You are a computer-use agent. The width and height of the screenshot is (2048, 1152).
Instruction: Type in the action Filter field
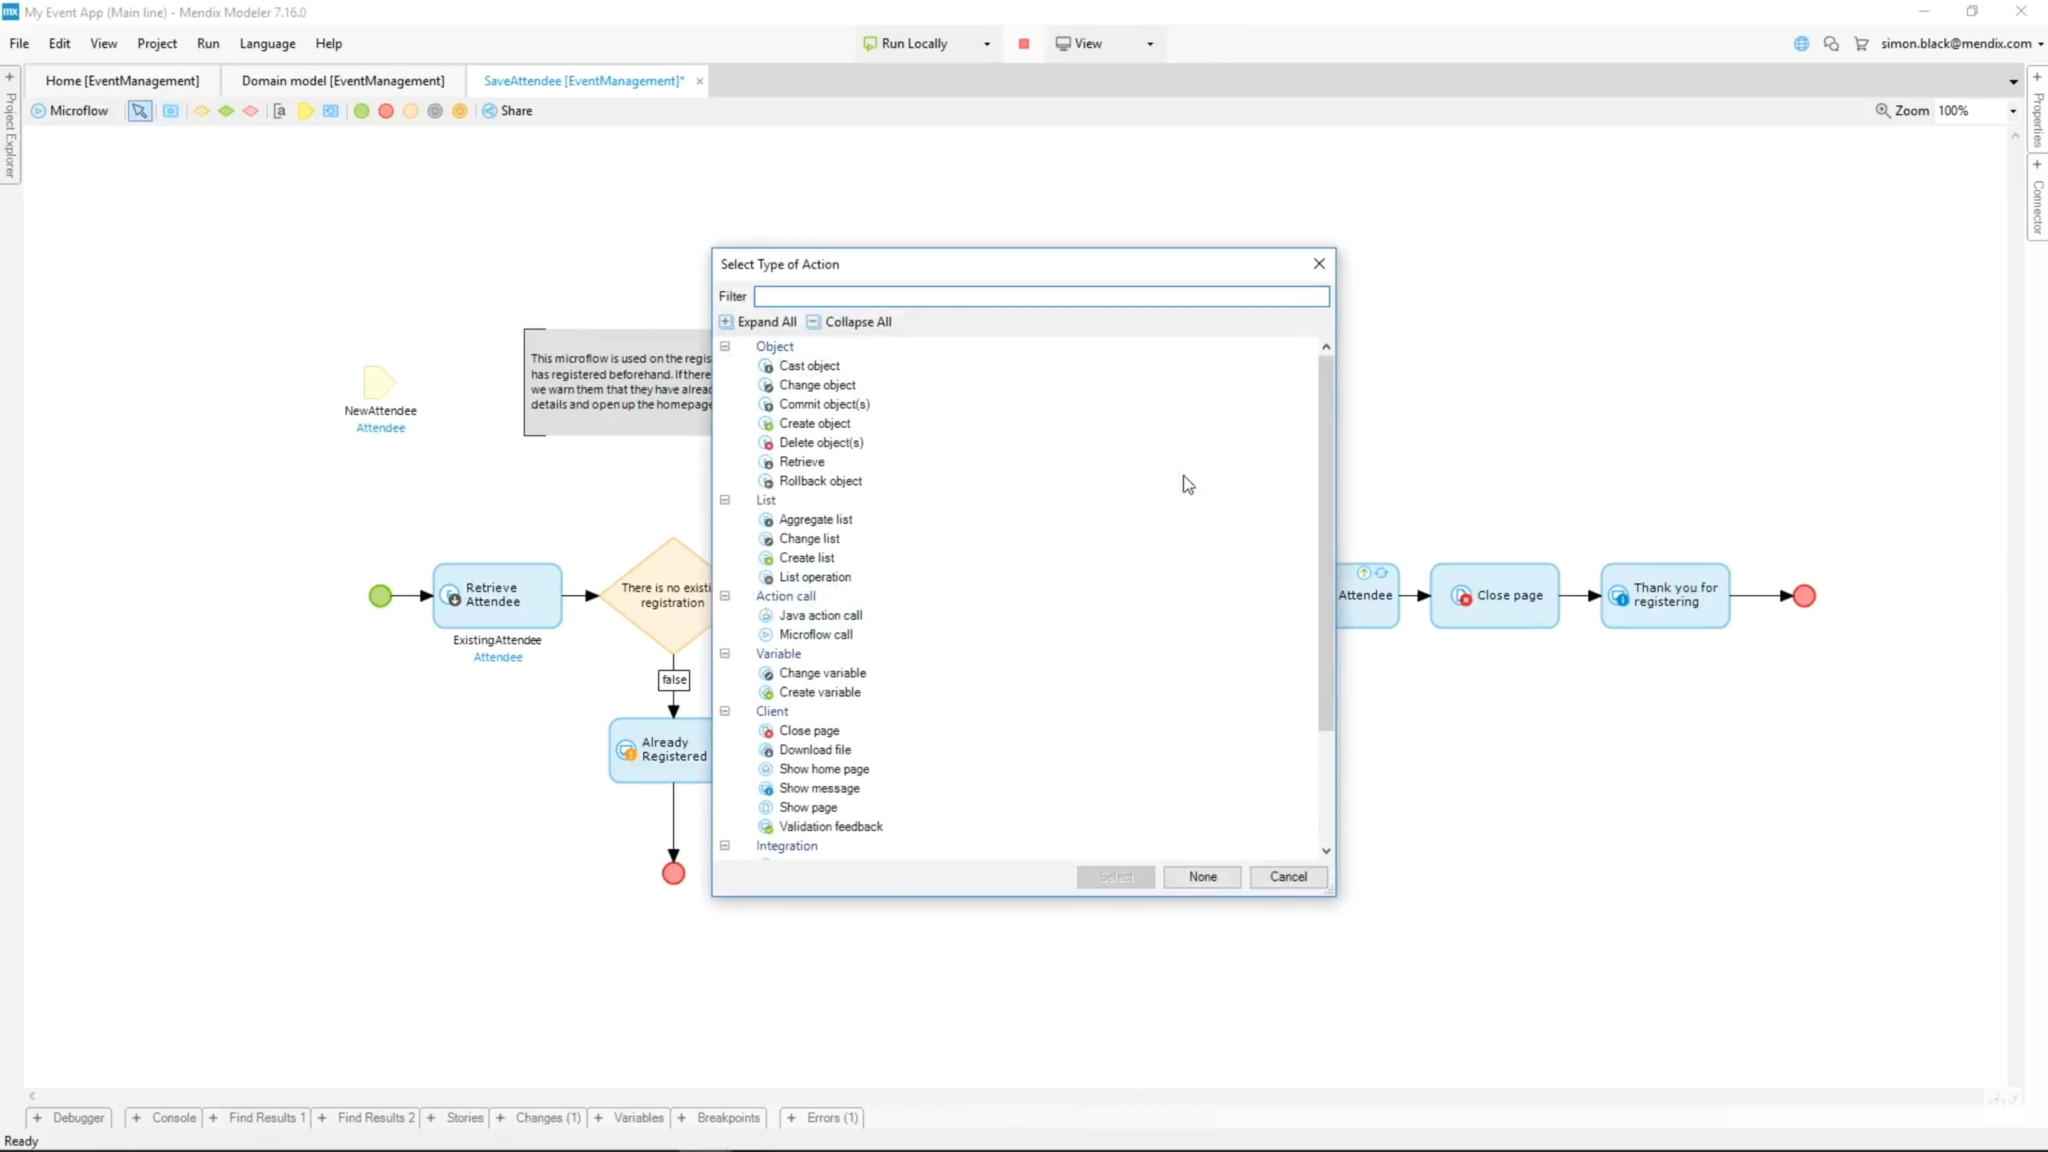(1041, 296)
